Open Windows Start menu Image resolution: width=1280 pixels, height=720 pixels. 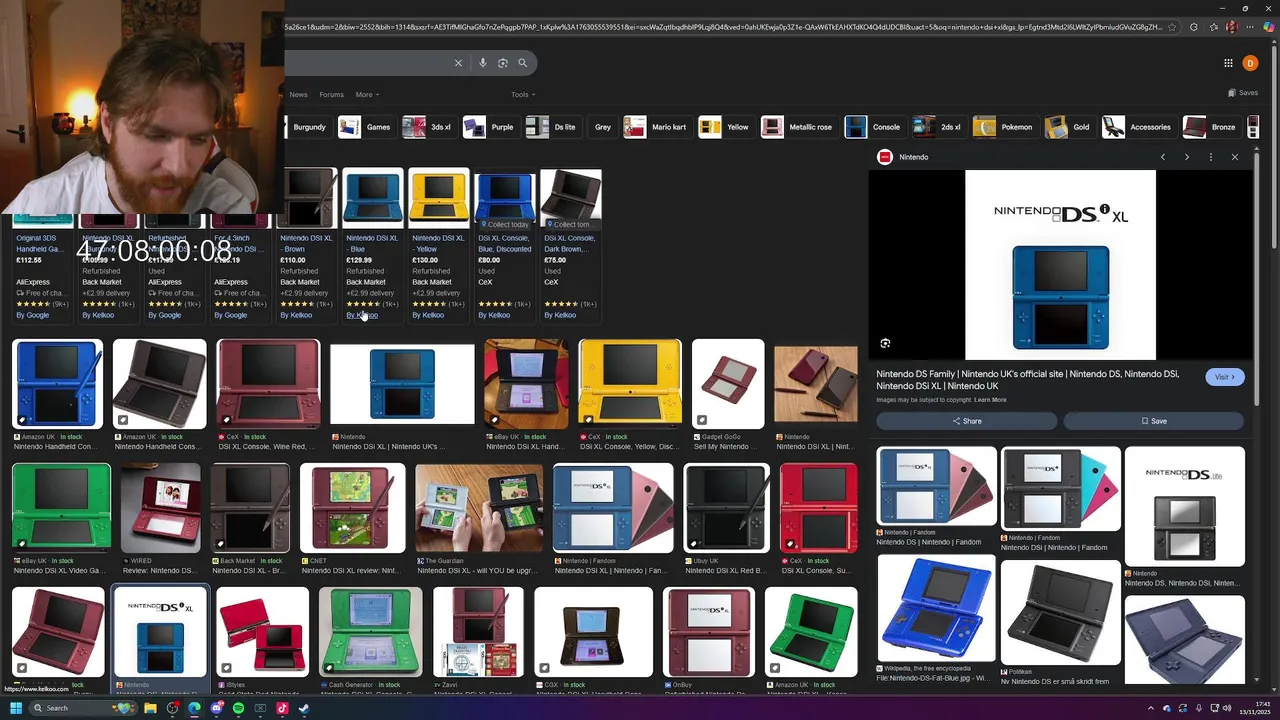(15, 708)
